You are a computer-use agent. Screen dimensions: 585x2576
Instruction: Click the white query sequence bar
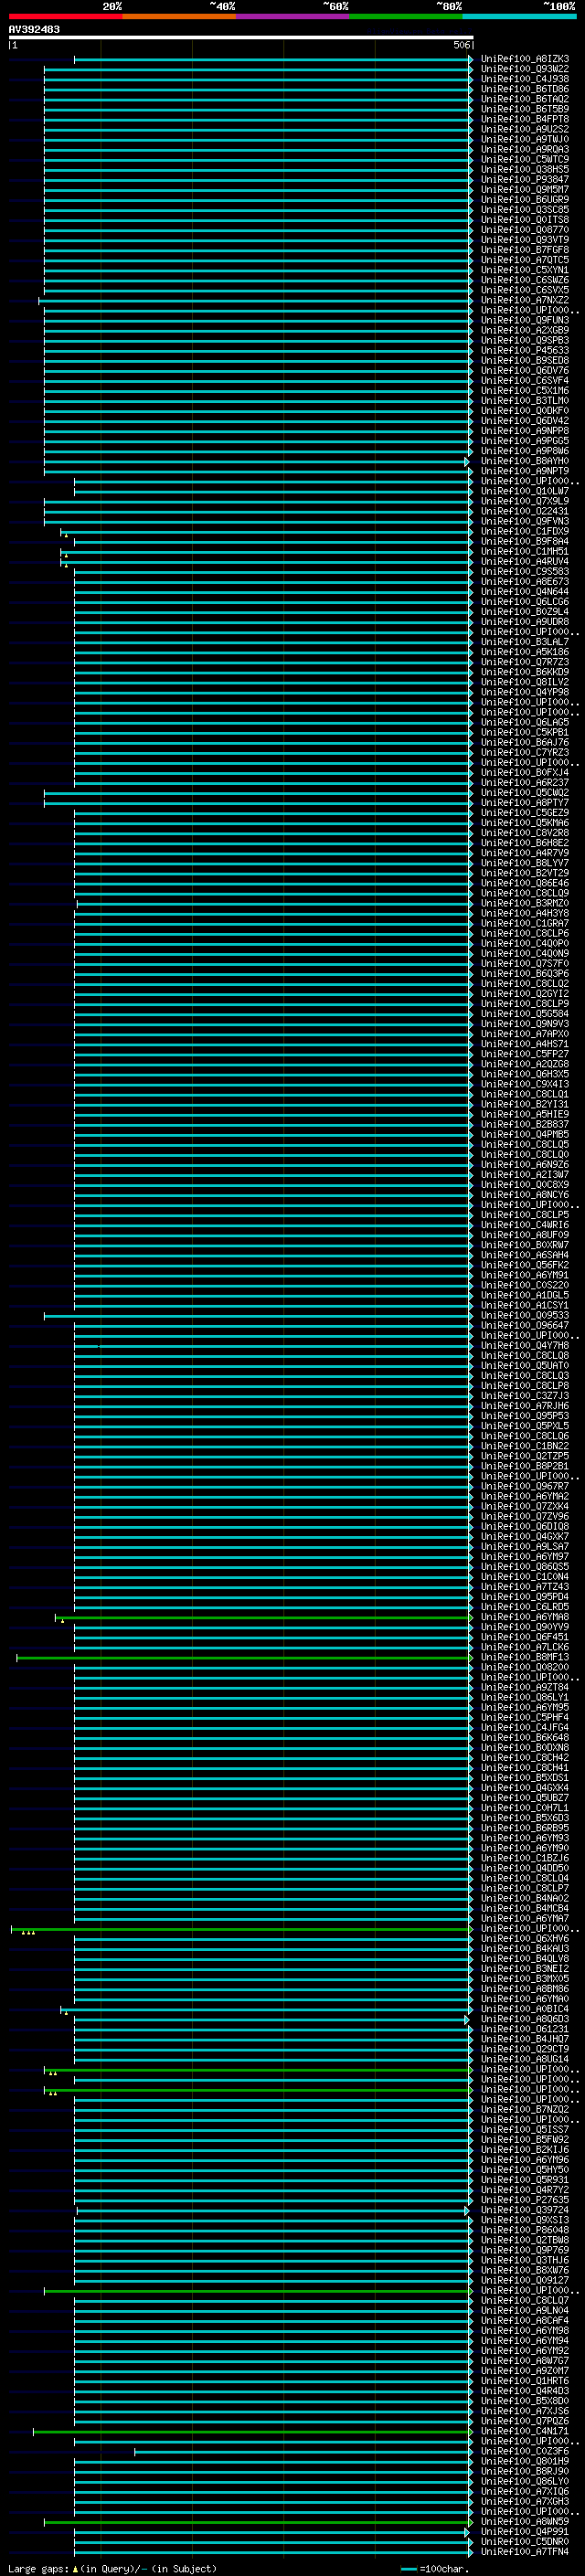(241, 37)
